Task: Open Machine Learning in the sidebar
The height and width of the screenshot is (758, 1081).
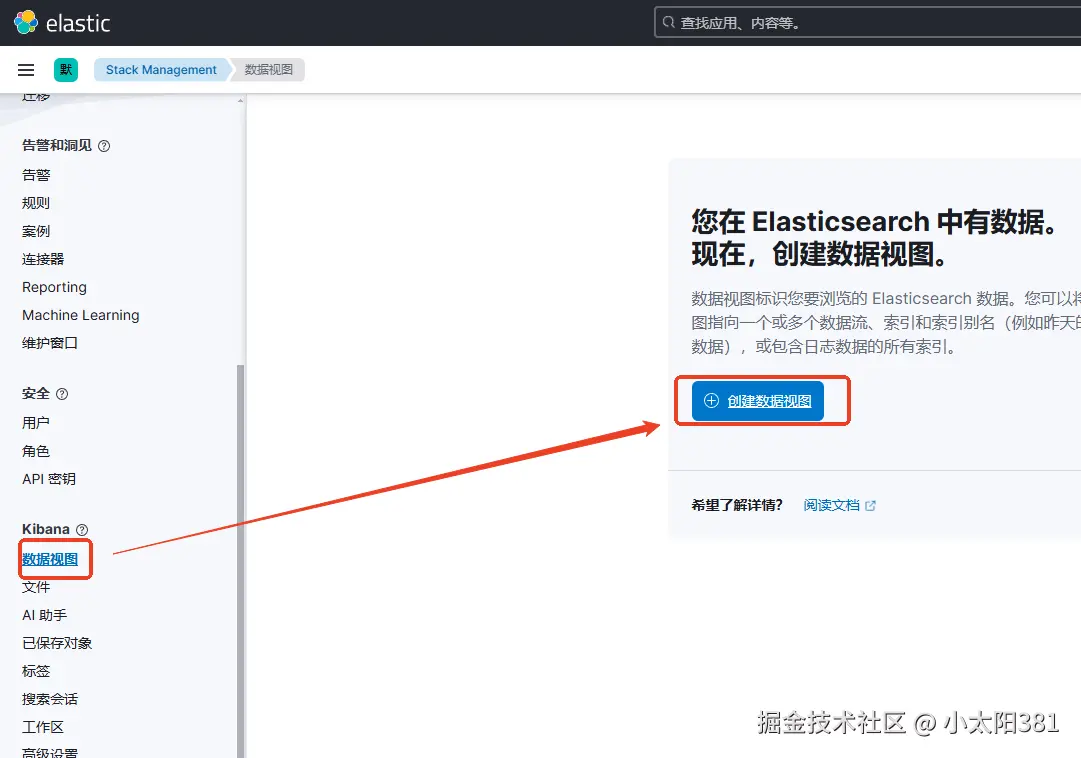Action: coord(81,315)
